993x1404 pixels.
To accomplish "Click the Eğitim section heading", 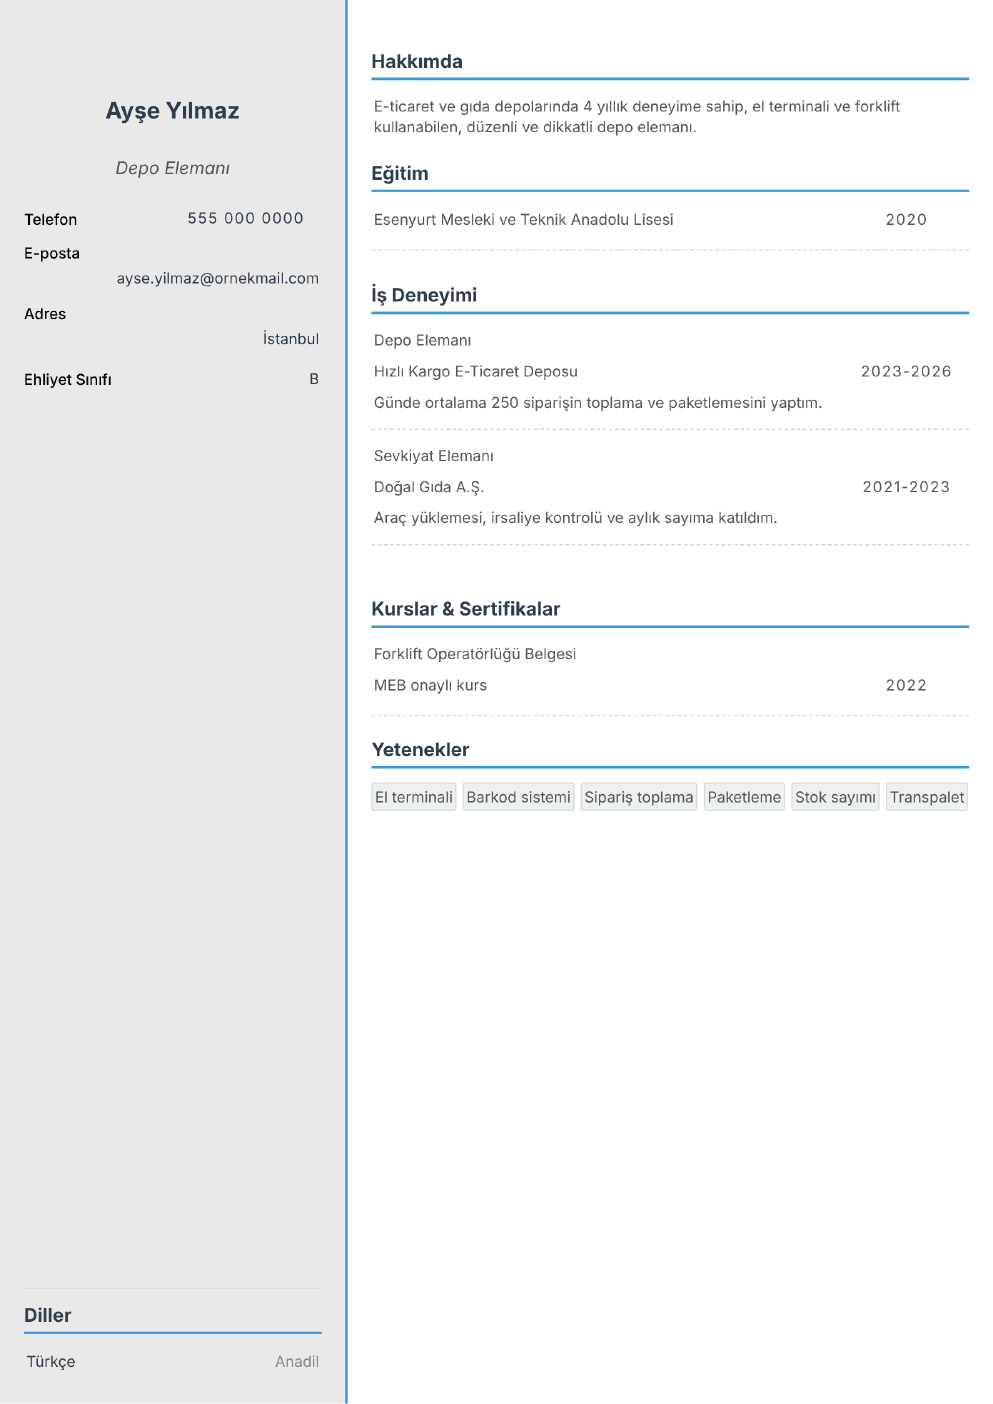I will click(400, 173).
